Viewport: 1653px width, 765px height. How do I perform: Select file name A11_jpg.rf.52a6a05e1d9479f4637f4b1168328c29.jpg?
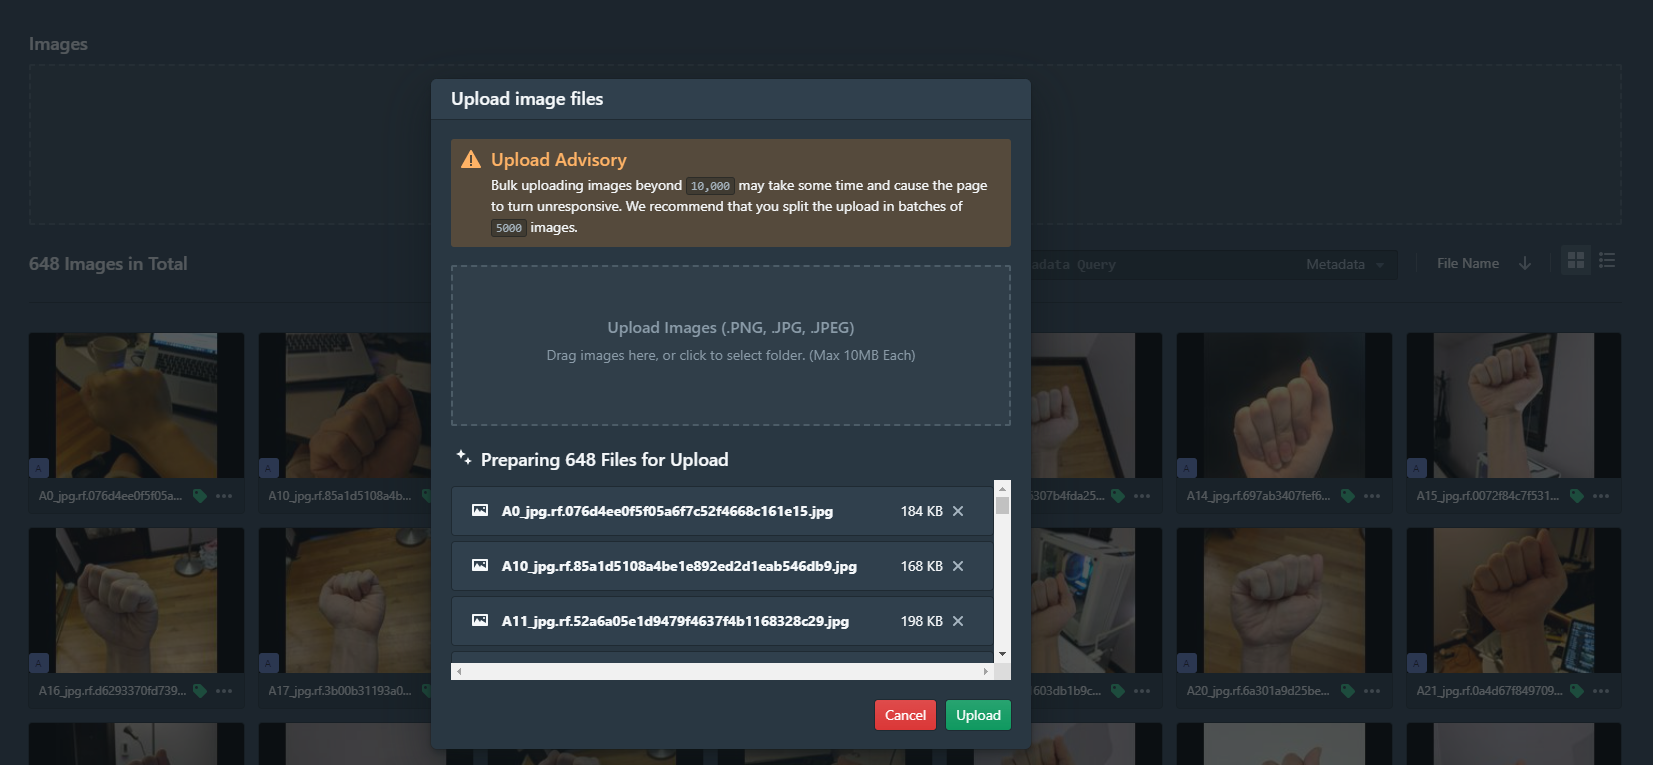coord(675,621)
